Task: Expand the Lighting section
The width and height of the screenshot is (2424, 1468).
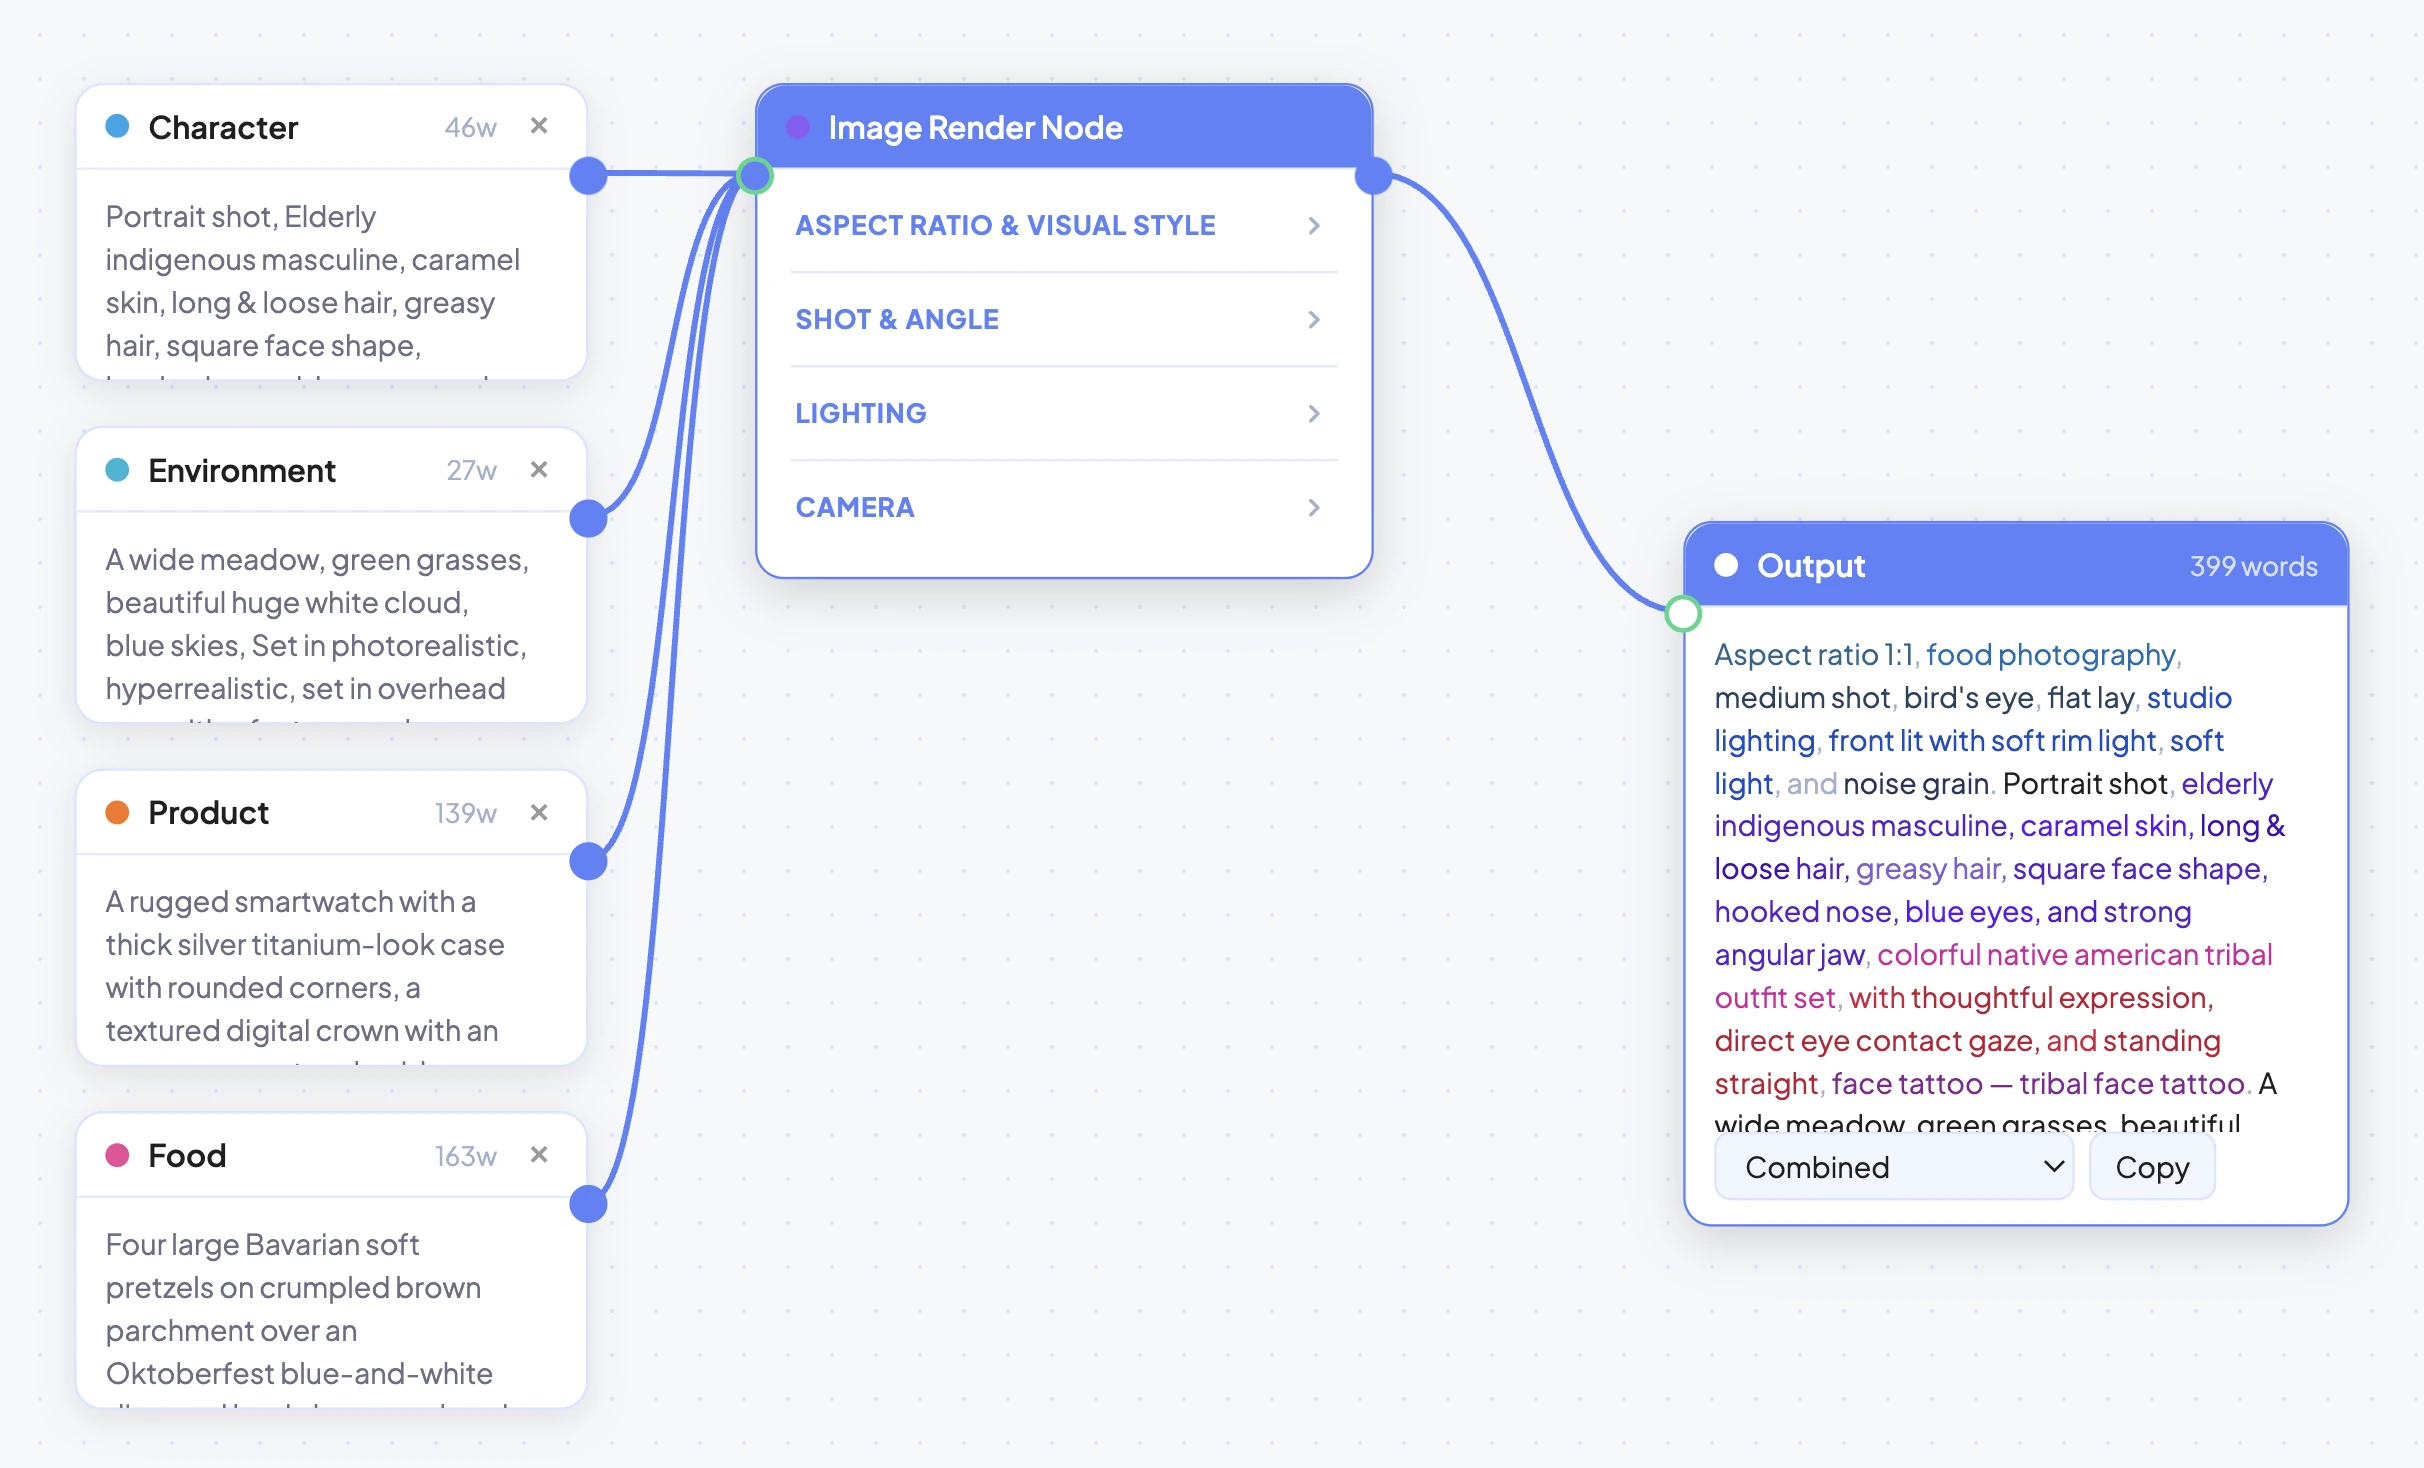Action: (x=1063, y=413)
